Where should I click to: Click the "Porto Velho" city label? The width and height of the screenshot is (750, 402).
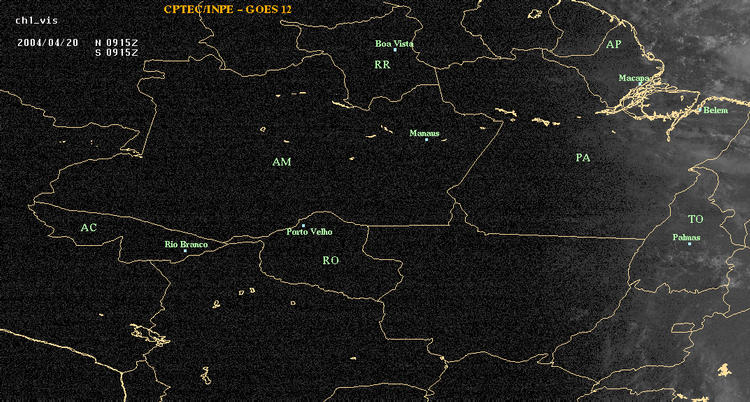point(309,232)
